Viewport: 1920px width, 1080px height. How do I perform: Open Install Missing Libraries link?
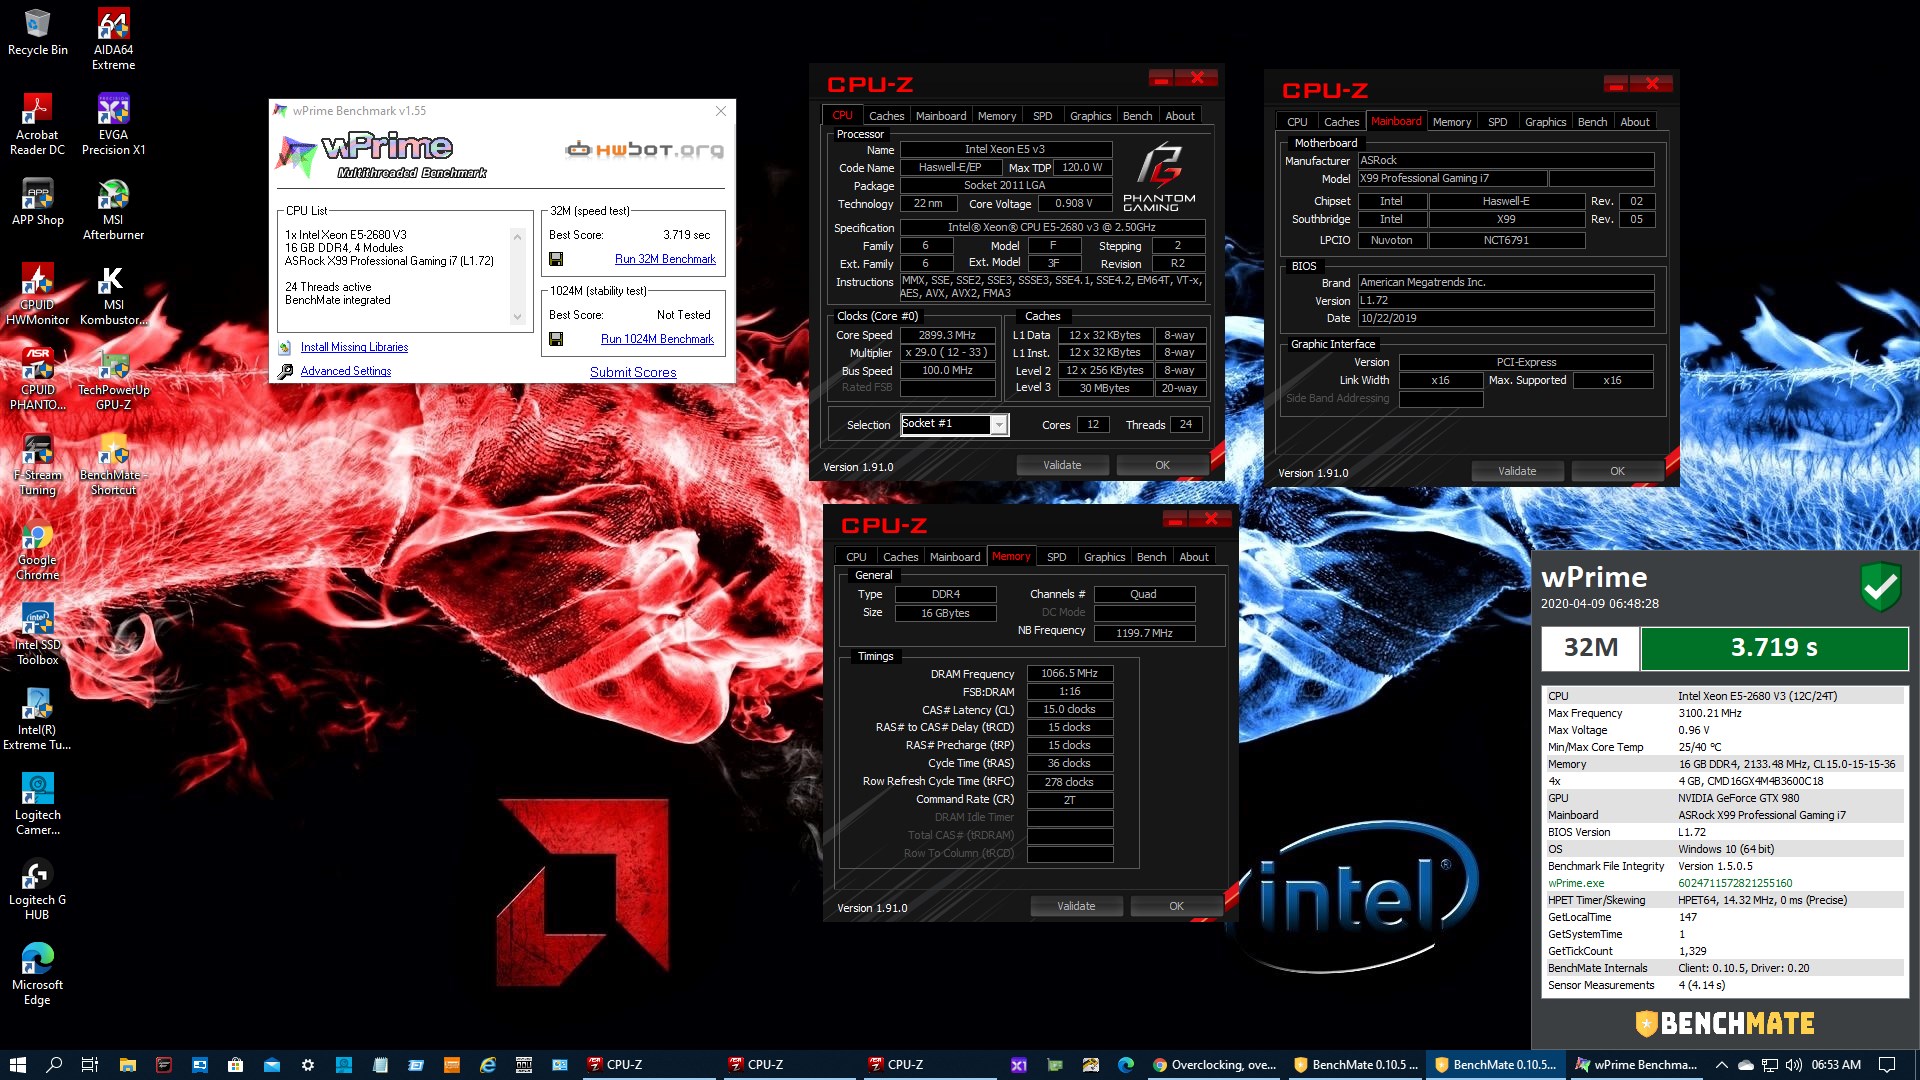pos(354,347)
